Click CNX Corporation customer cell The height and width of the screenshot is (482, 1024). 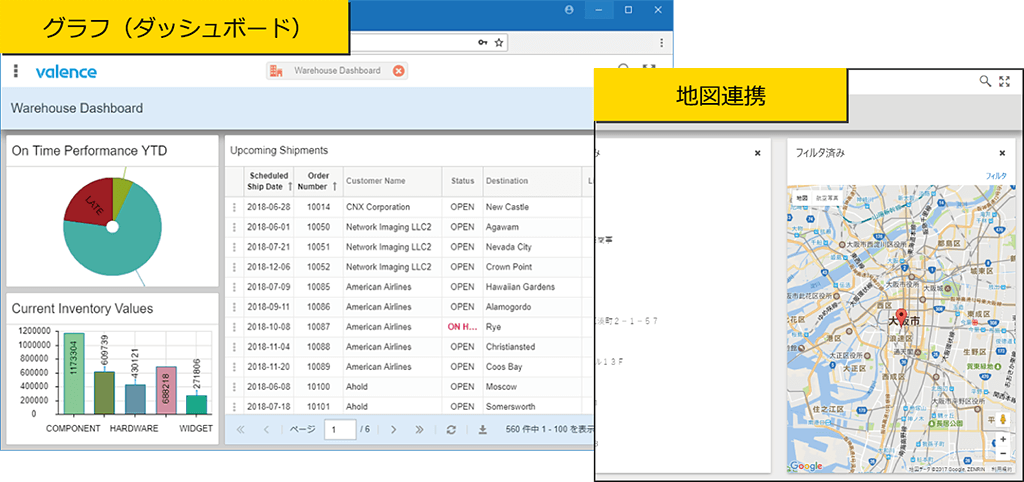click(x=378, y=207)
